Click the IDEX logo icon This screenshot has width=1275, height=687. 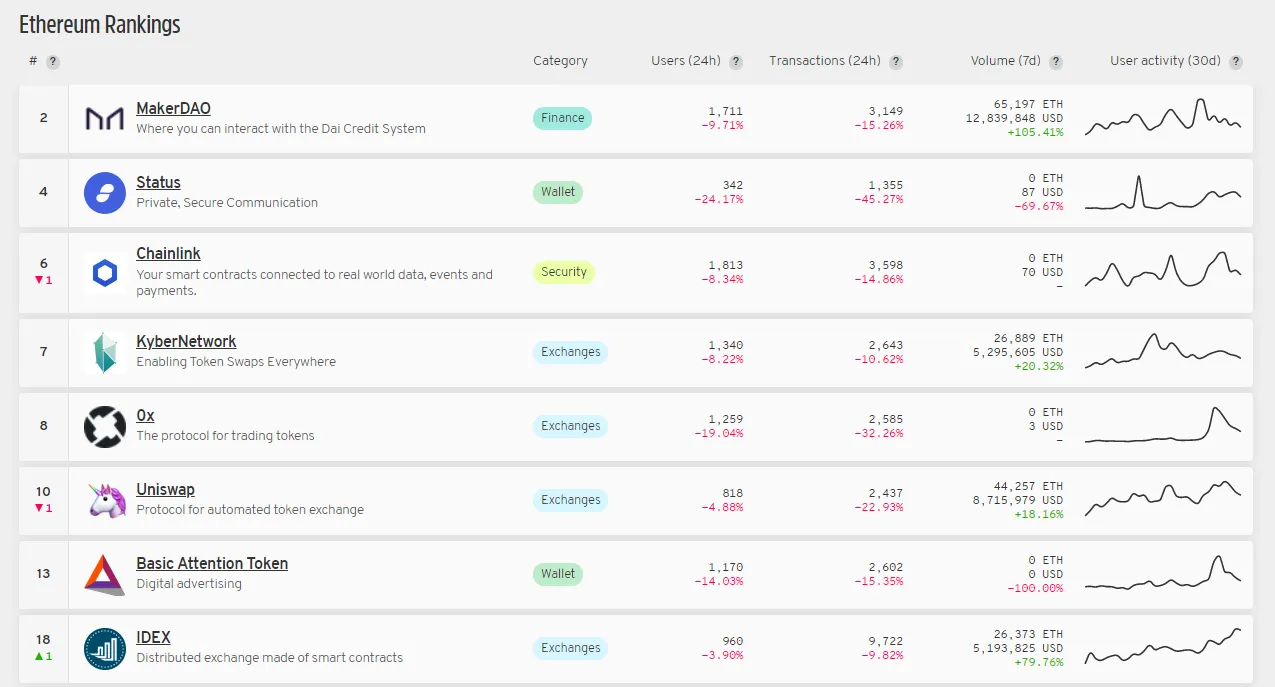[x=105, y=648]
